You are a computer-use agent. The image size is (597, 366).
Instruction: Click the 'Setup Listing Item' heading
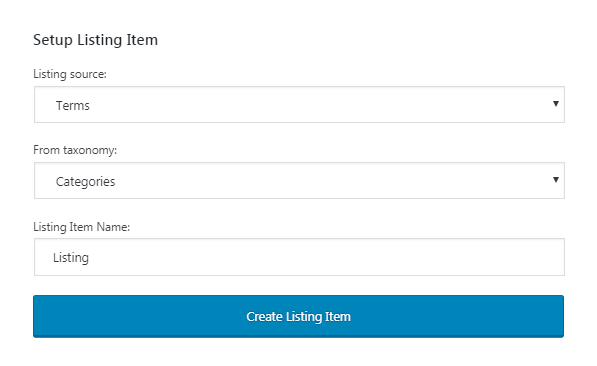coord(95,40)
